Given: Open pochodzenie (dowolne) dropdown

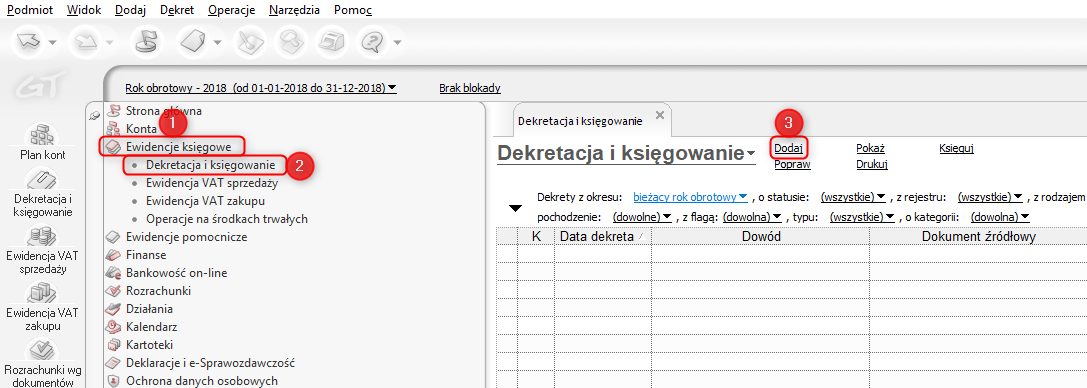Looking at the screenshot, I should 642,217.
